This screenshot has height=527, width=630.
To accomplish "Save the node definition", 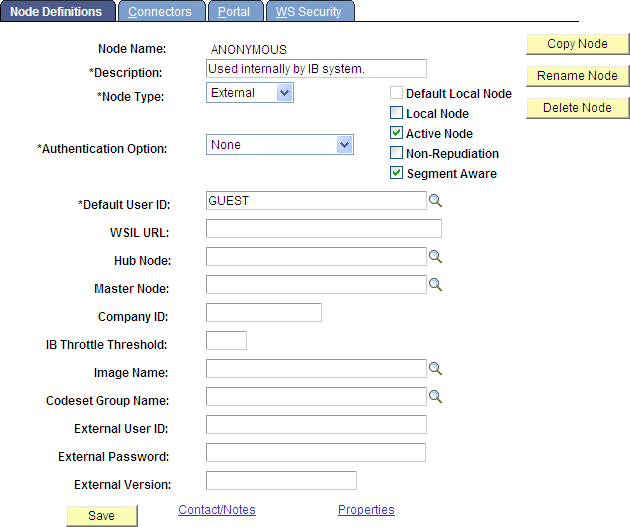I will pos(101,516).
